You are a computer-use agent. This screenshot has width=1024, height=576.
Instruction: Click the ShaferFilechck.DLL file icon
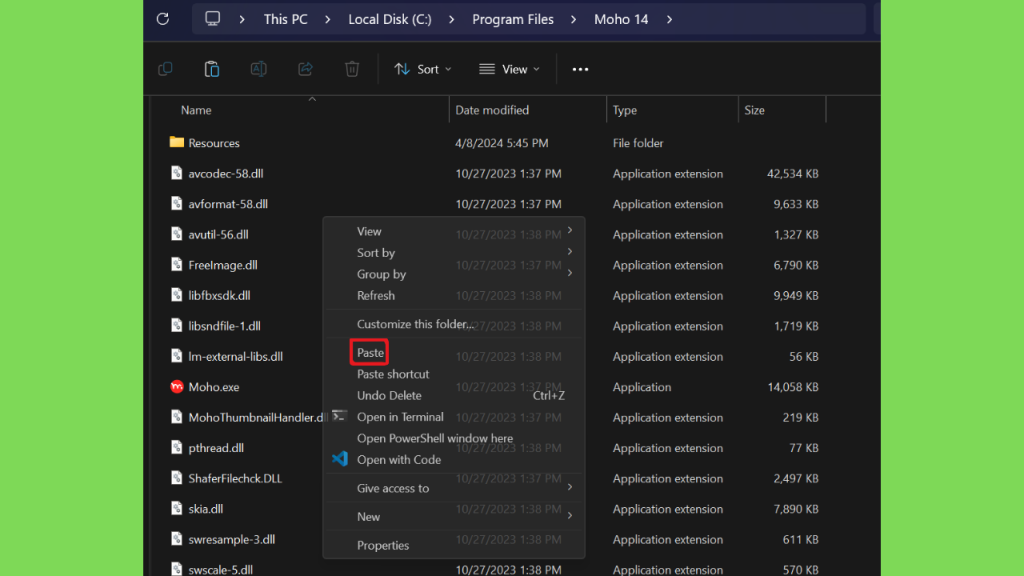(176, 478)
